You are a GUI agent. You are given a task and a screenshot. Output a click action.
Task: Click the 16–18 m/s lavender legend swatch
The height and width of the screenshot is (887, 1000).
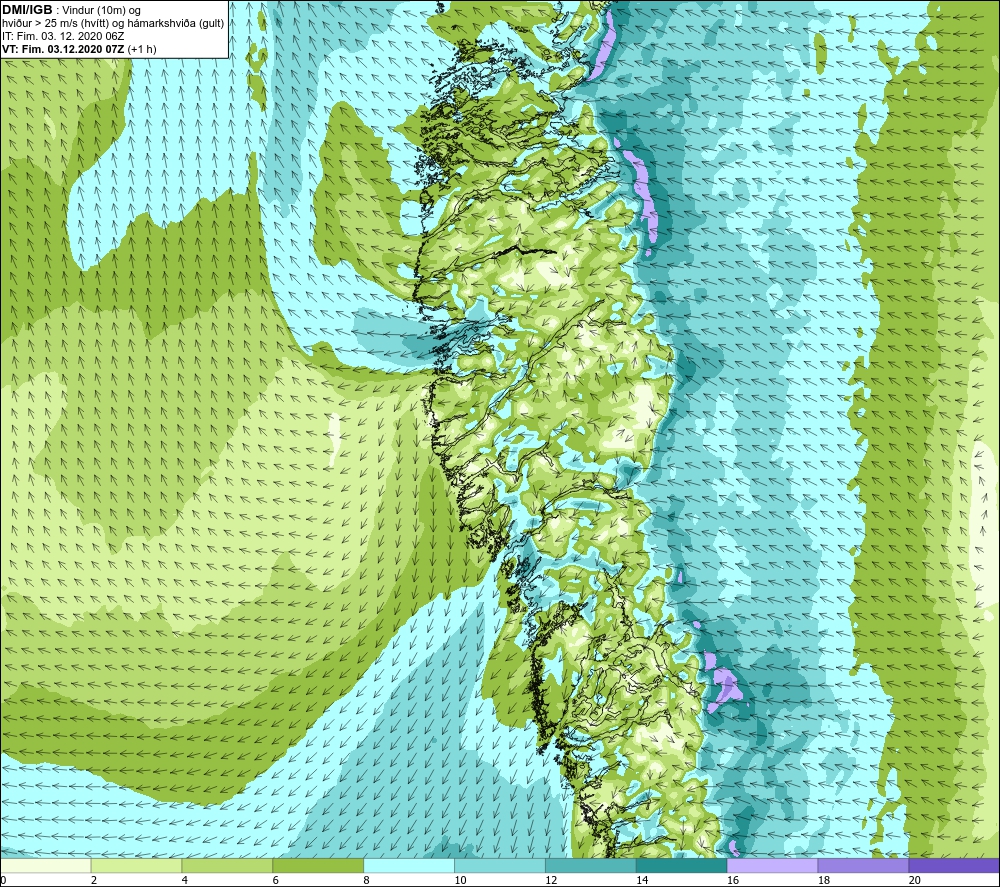[772, 865]
